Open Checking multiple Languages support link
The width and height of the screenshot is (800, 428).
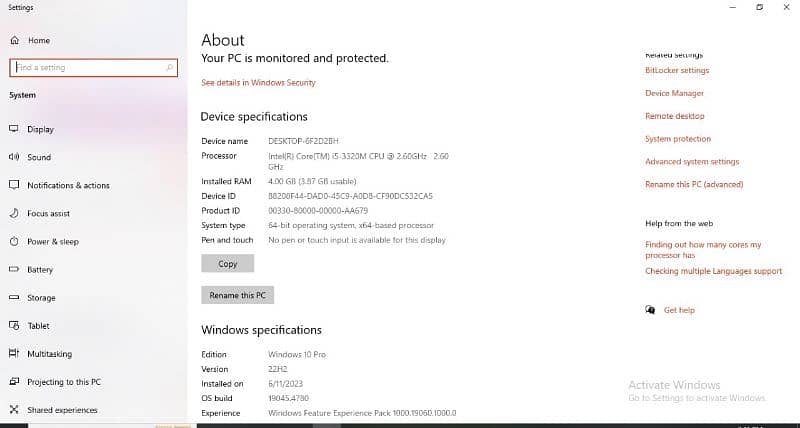click(x=713, y=271)
